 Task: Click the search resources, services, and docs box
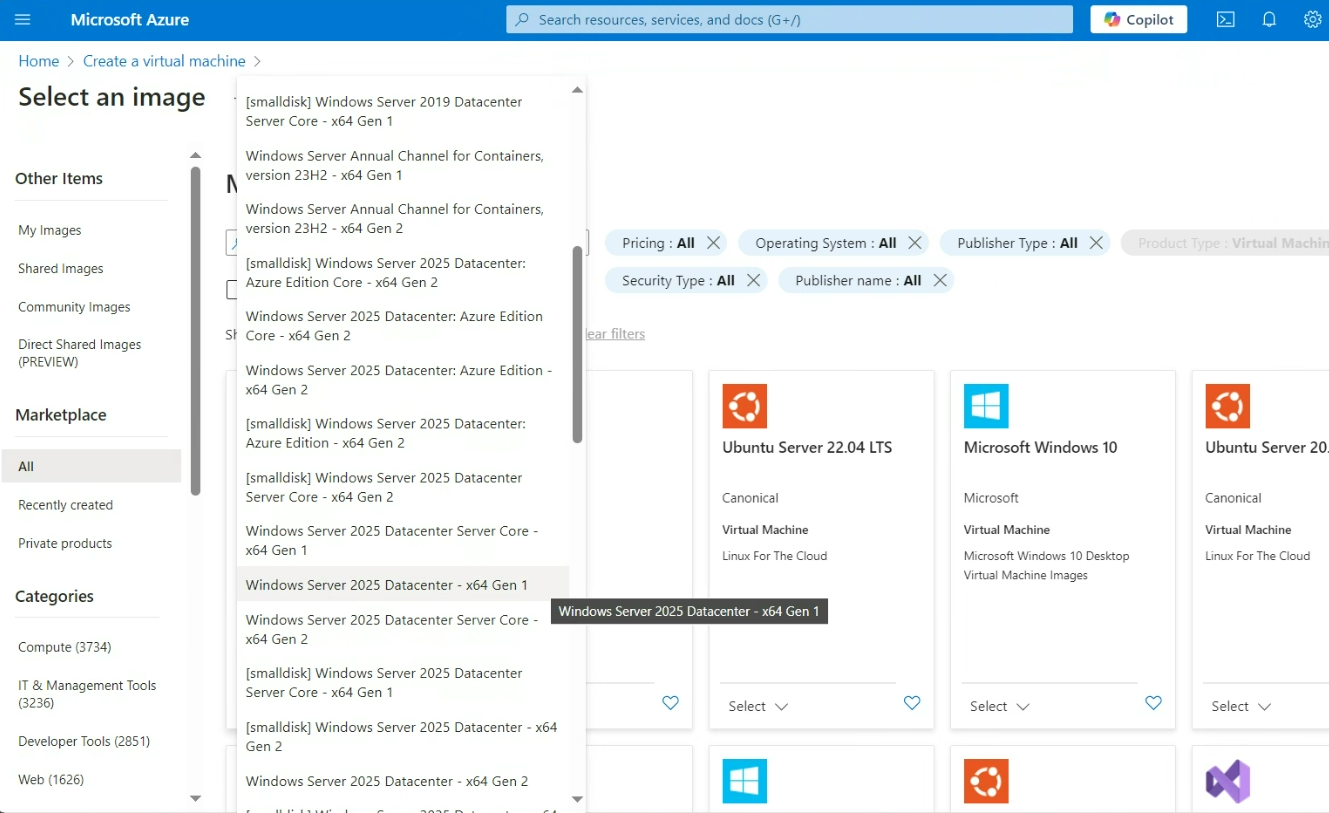click(788, 20)
